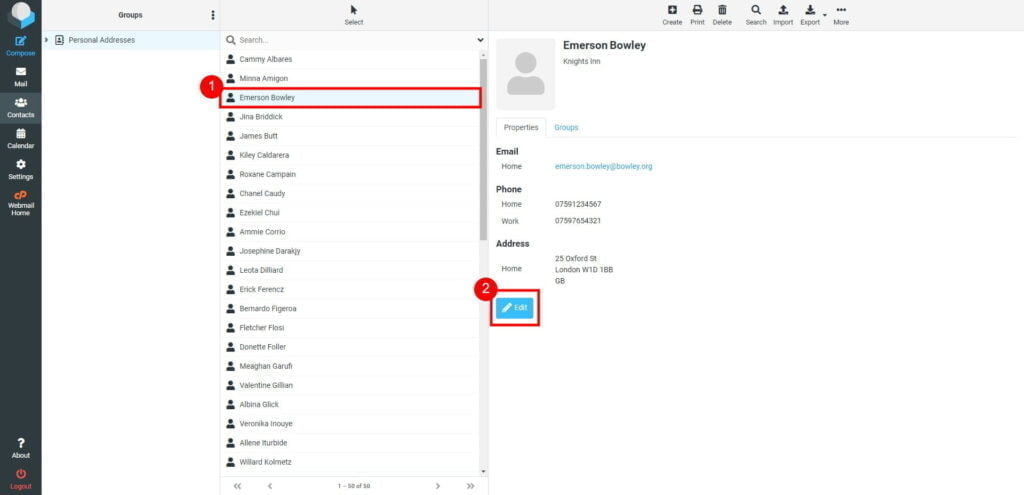
Task: Select contact Emerson Bowley in list
Action: [x=350, y=98]
